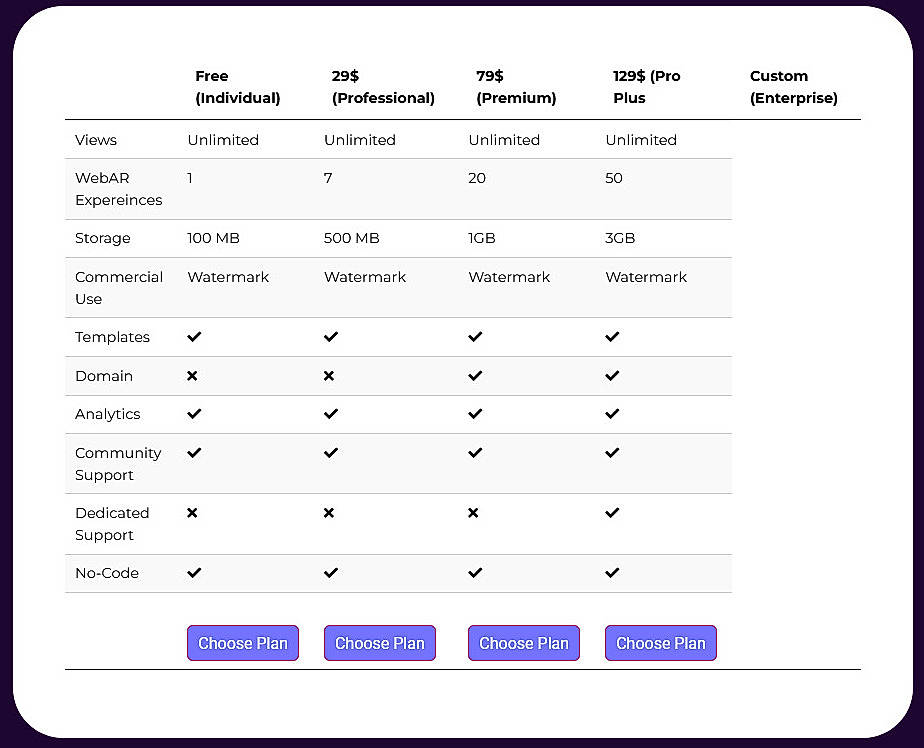Choose Plan for the Free tier

point(242,643)
